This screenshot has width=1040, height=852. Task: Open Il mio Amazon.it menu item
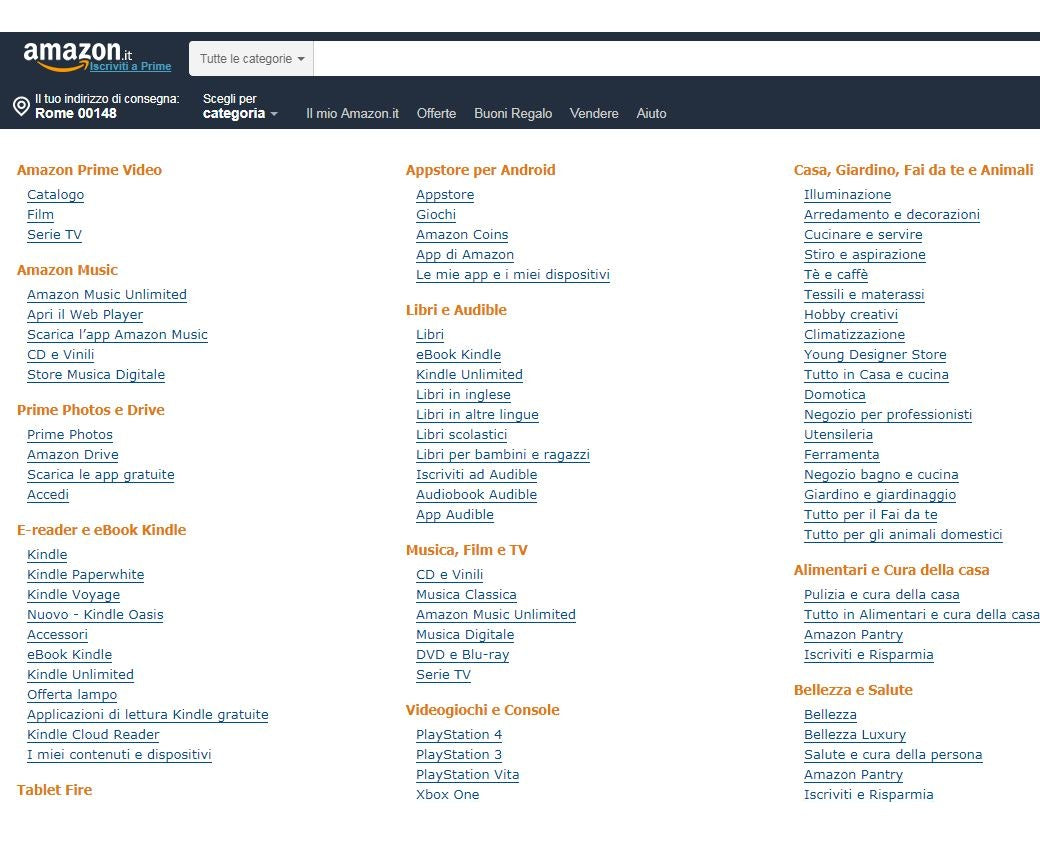(x=352, y=113)
